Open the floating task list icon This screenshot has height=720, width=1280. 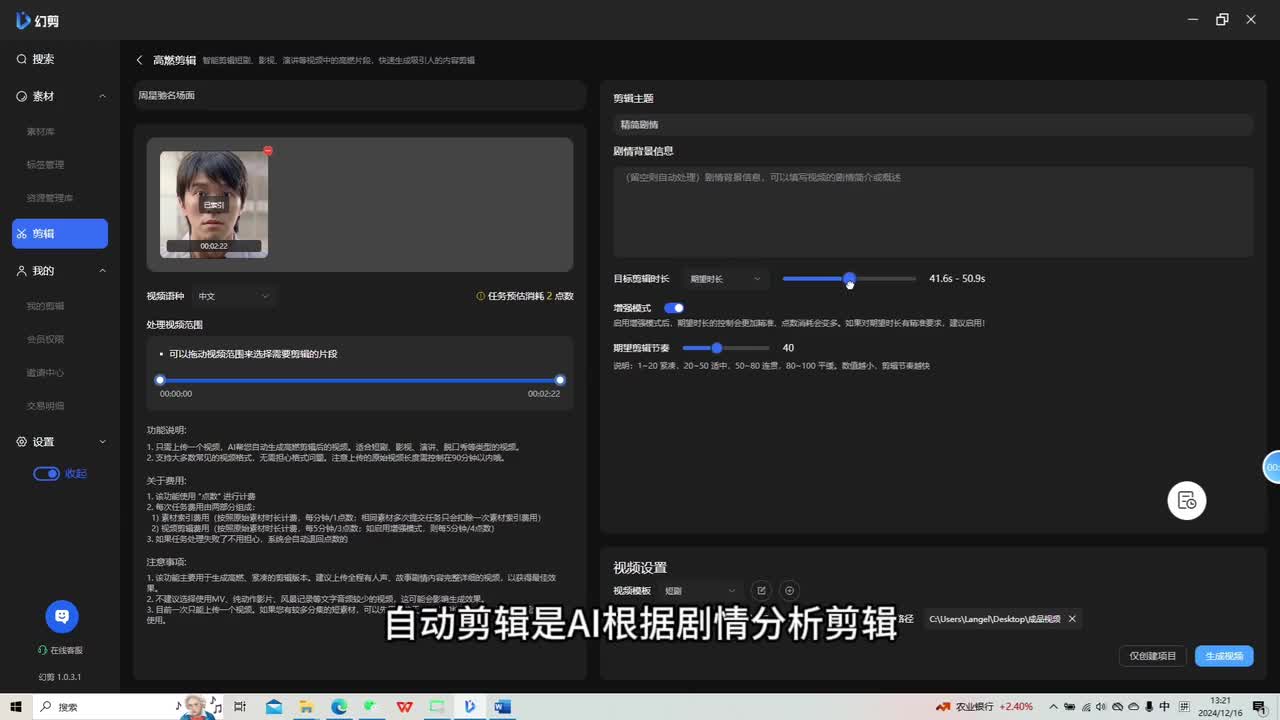pyautogui.click(x=1187, y=501)
